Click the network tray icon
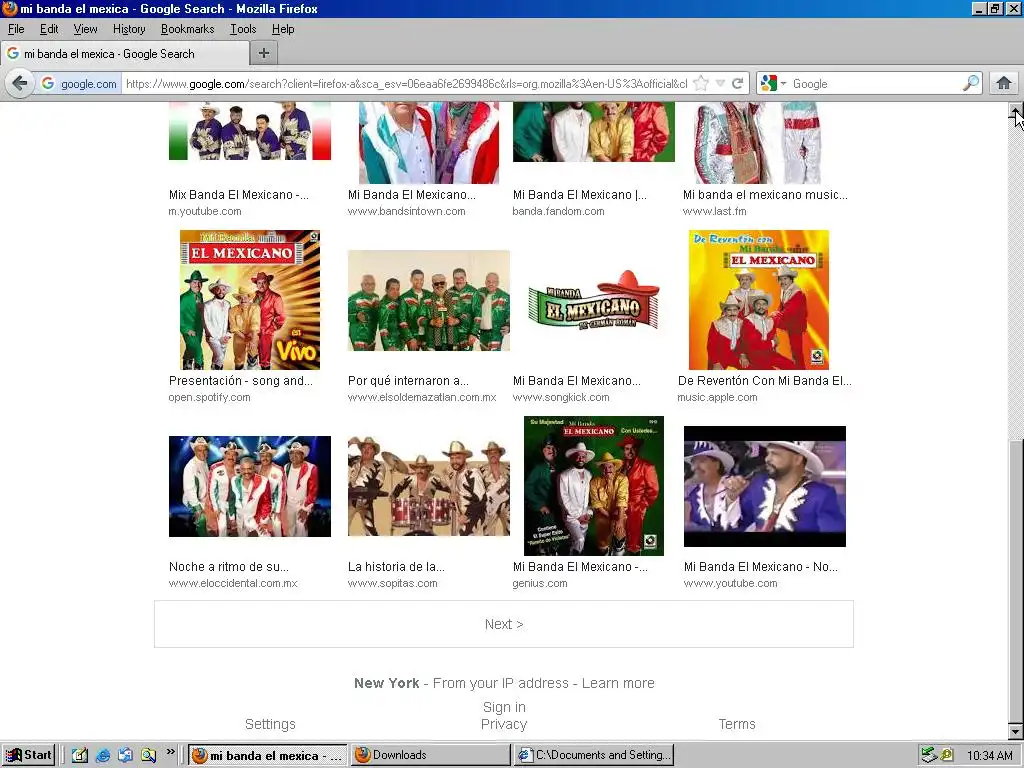 coord(929,755)
